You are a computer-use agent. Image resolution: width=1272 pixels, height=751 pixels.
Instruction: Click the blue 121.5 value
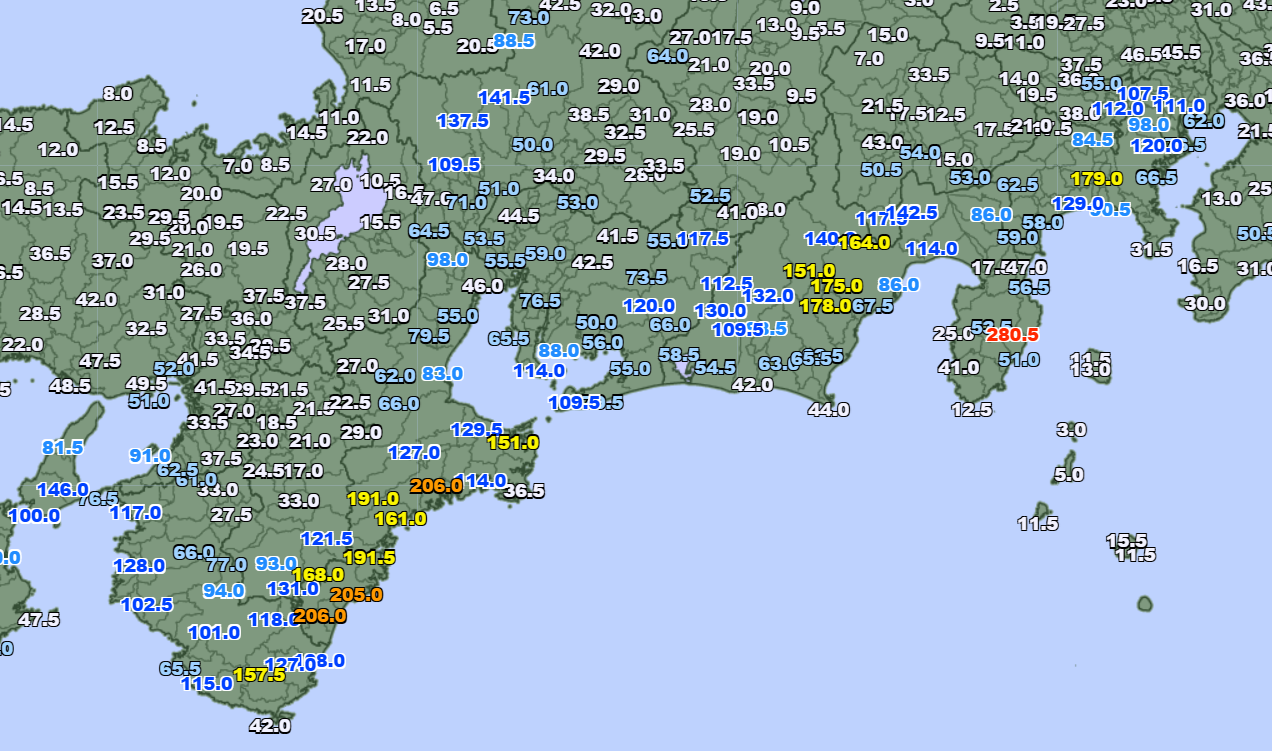pos(327,538)
